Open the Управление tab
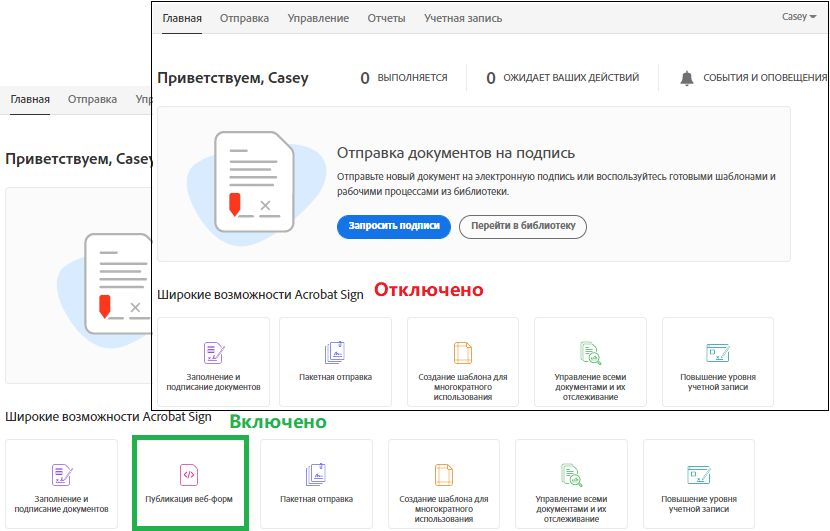 tap(318, 18)
